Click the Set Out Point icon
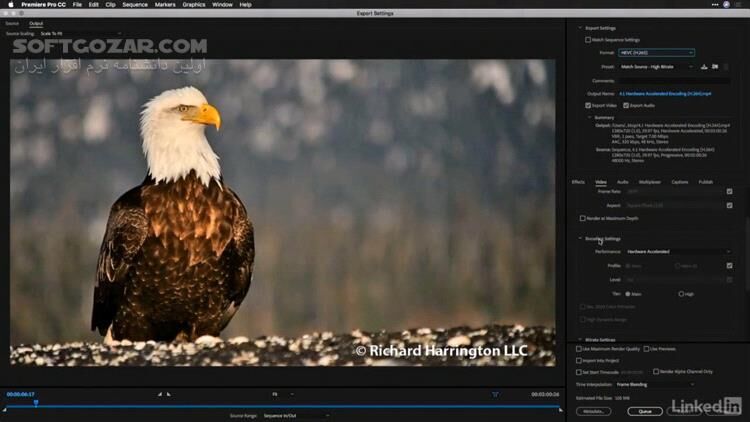 [x=168, y=394]
